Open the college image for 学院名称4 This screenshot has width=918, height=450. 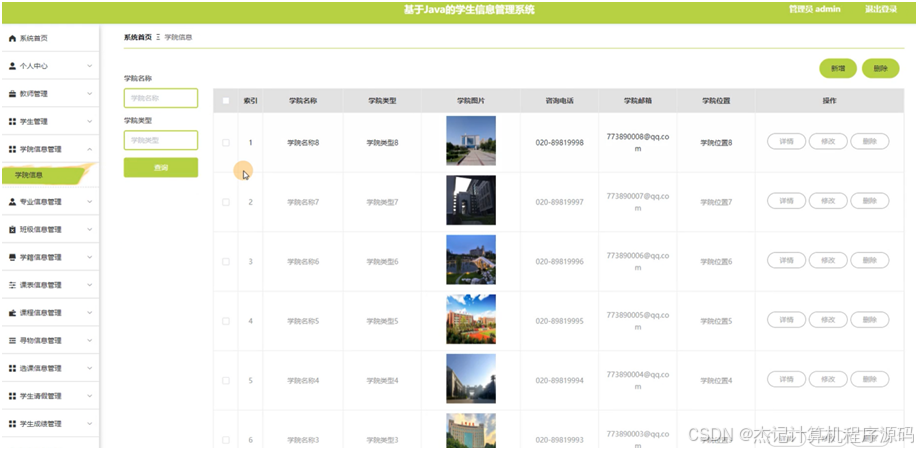(x=471, y=379)
